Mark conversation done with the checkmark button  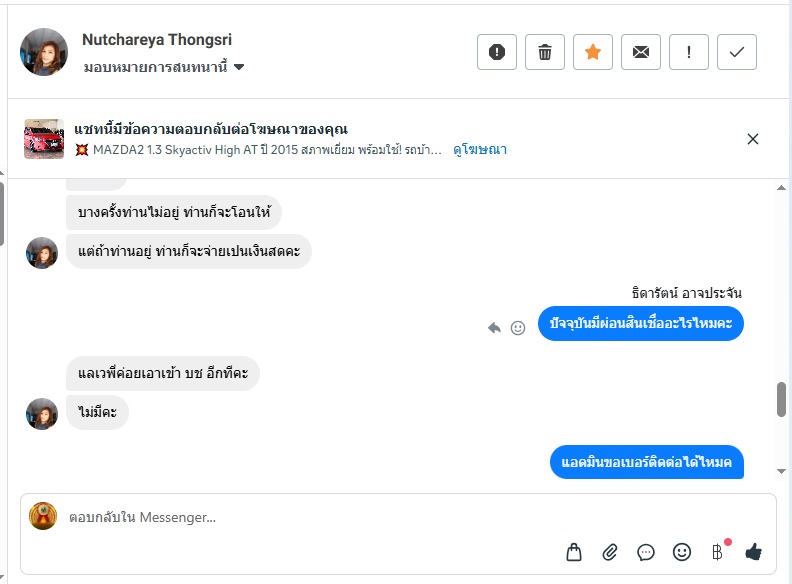click(737, 52)
